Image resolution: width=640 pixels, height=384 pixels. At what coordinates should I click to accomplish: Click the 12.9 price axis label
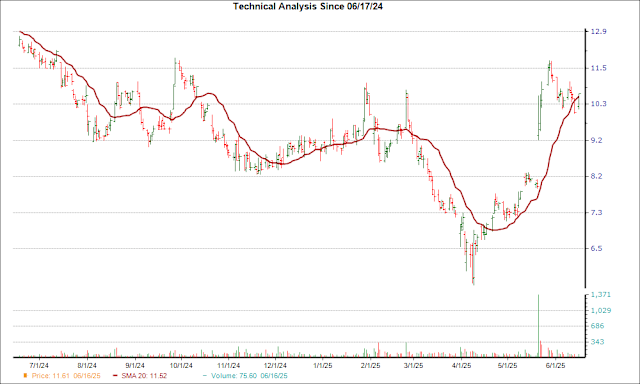tap(600, 31)
